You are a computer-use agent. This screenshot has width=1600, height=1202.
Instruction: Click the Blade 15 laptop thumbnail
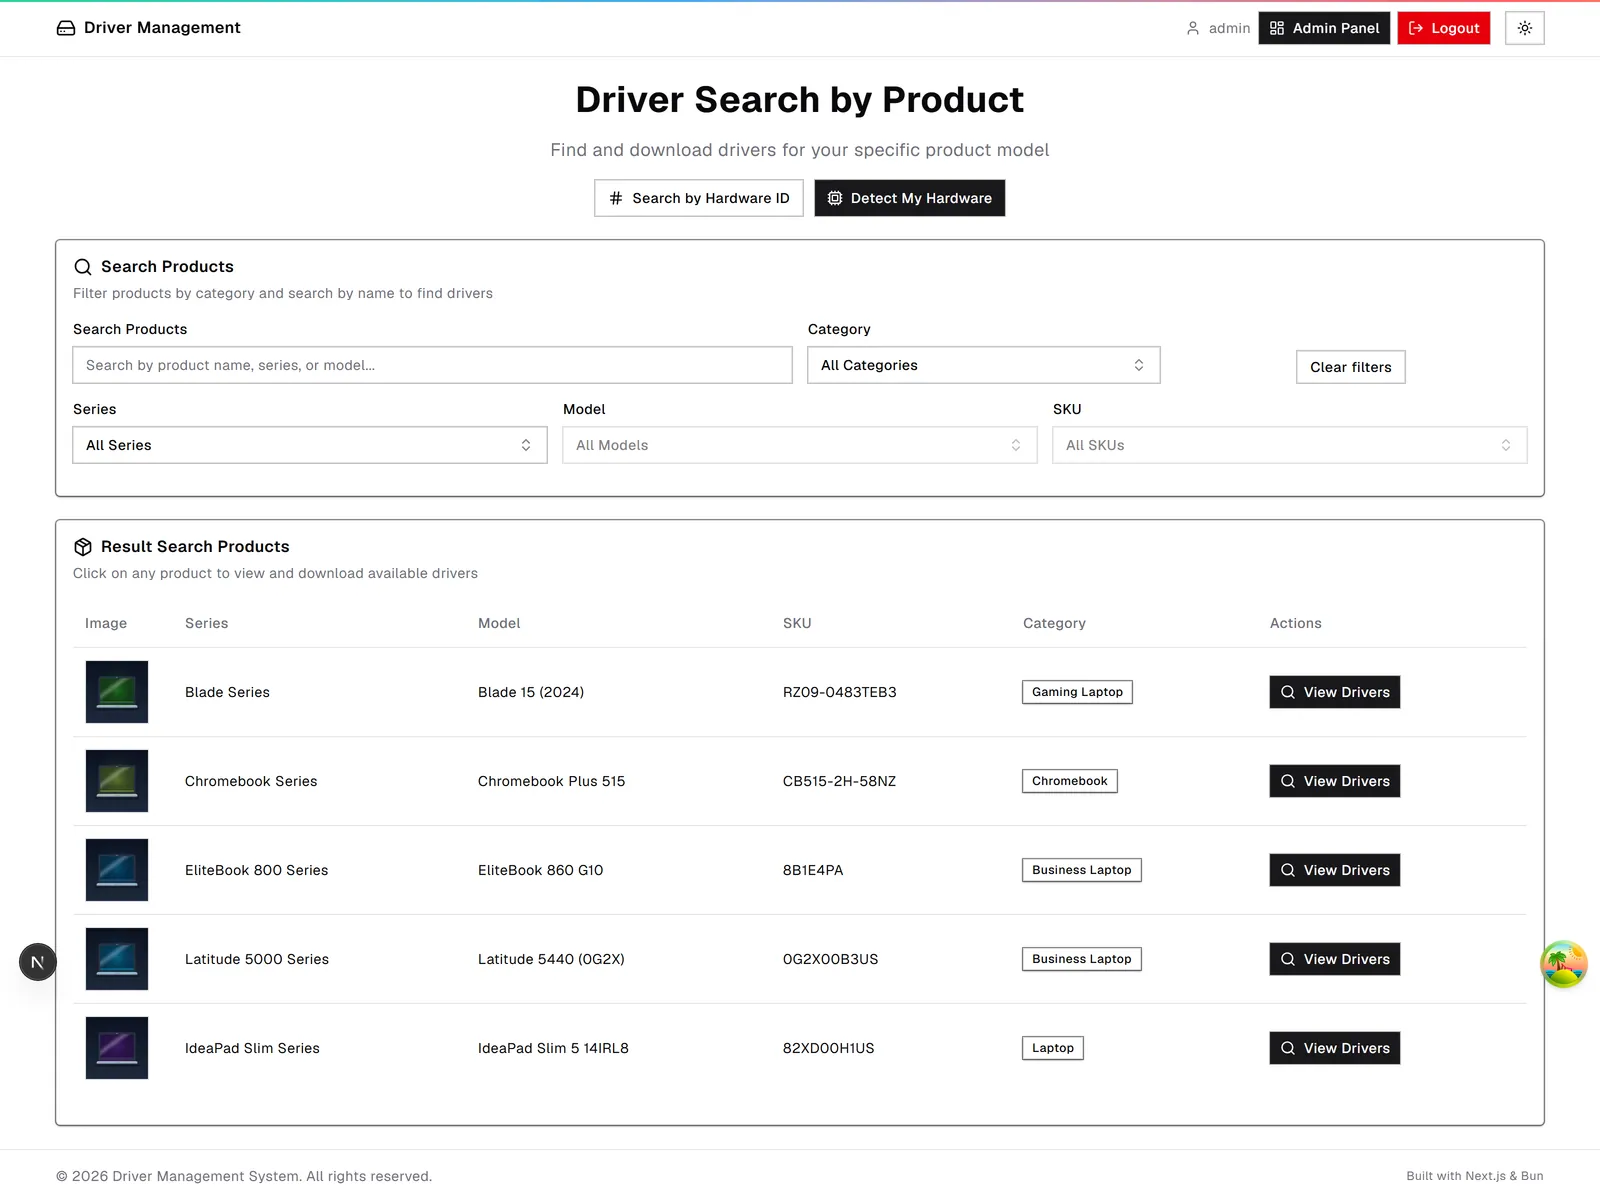[x=117, y=692]
